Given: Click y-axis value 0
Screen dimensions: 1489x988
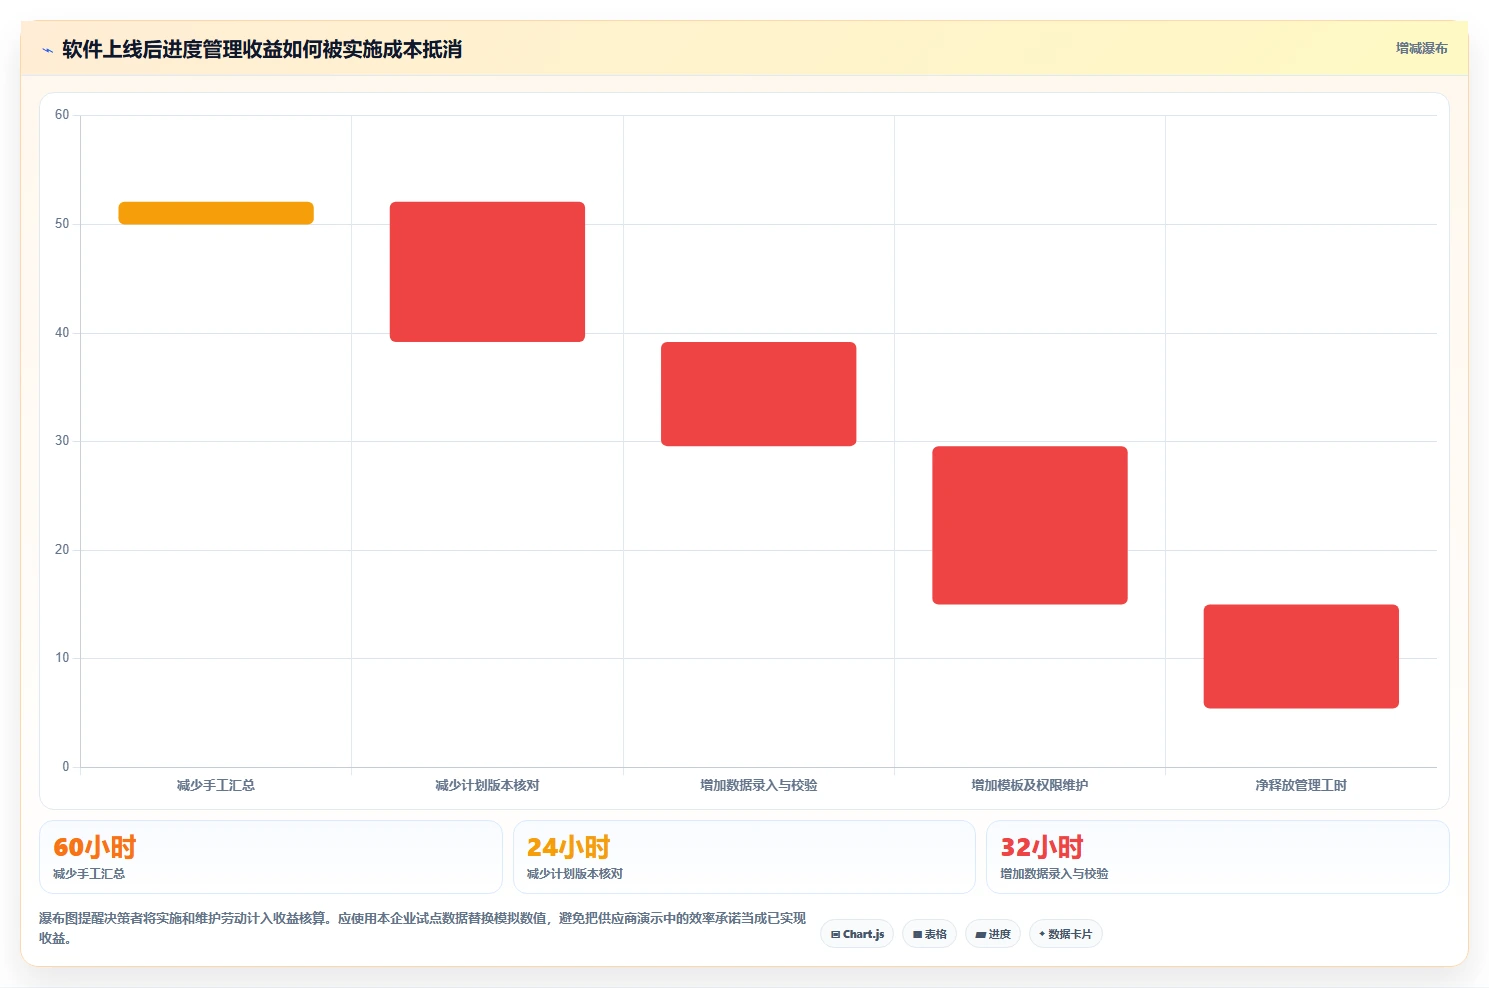Looking at the screenshot, I should tap(66, 767).
